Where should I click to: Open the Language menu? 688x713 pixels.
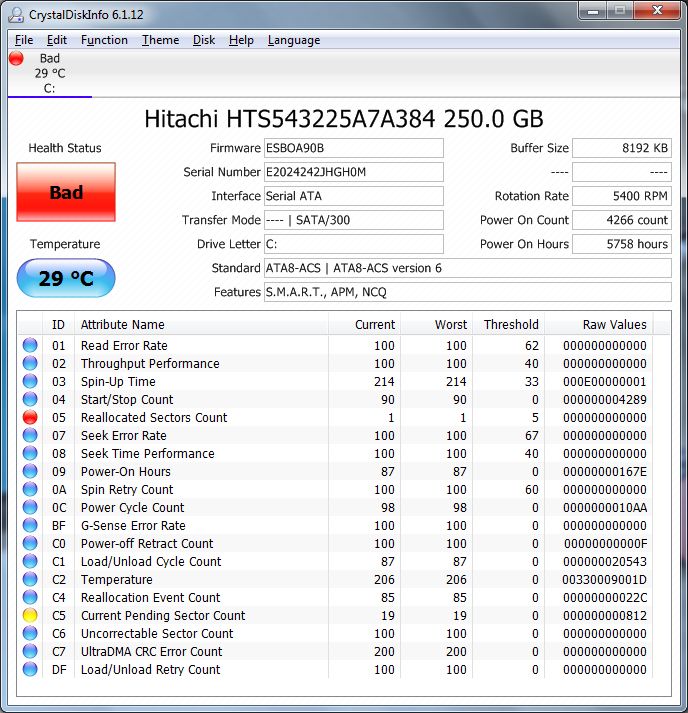pyautogui.click(x=294, y=40)
